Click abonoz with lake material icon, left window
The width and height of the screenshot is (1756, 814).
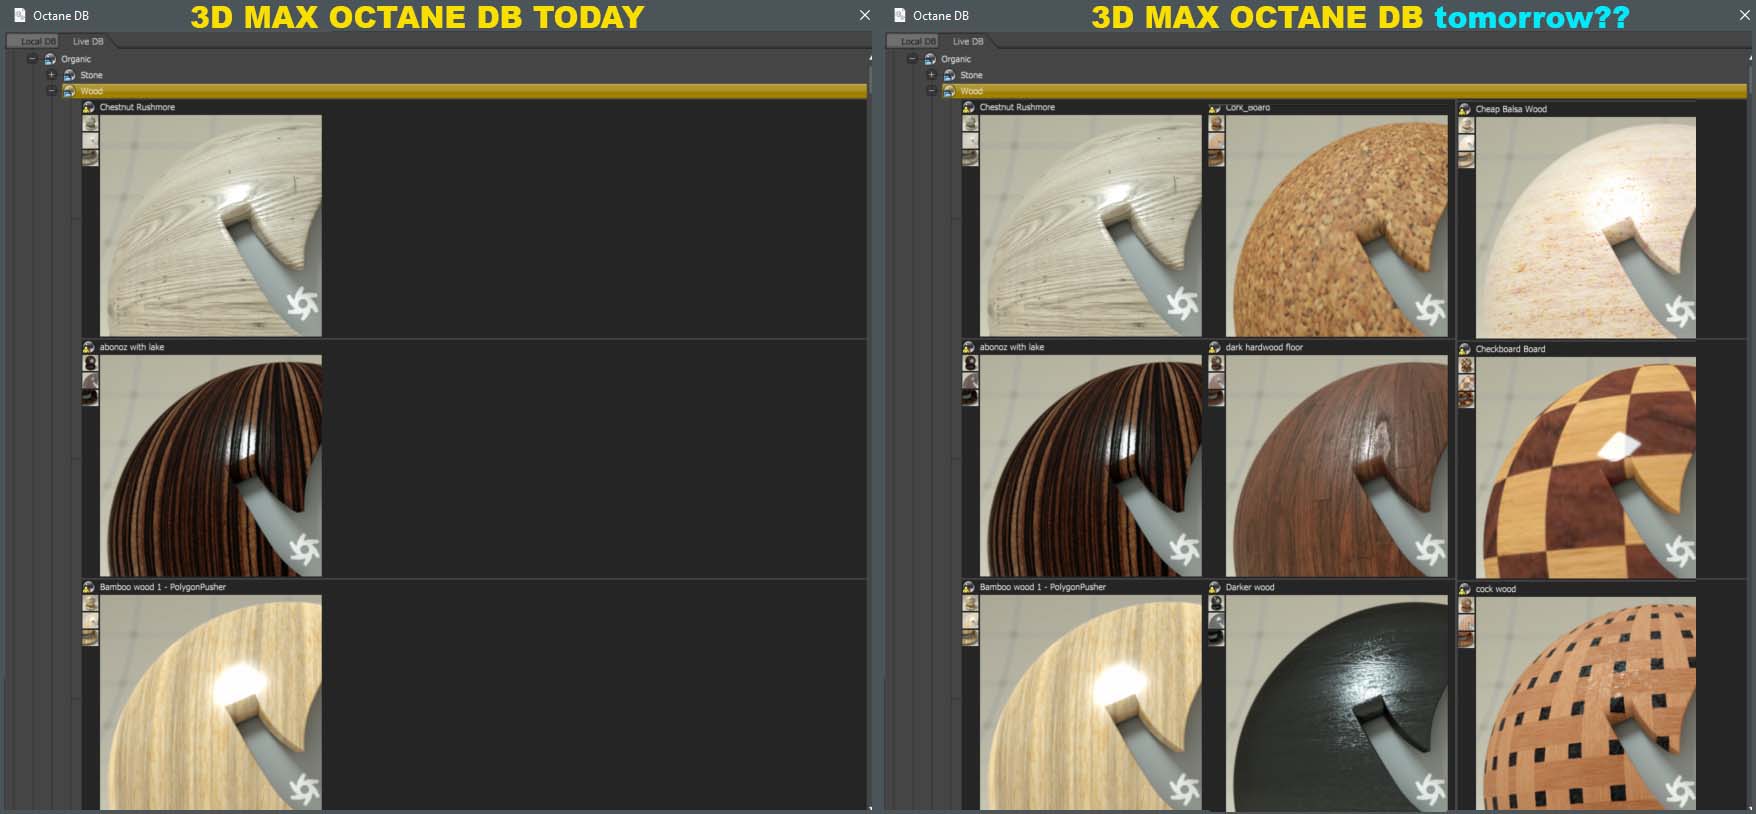click(x=88, y=347)
